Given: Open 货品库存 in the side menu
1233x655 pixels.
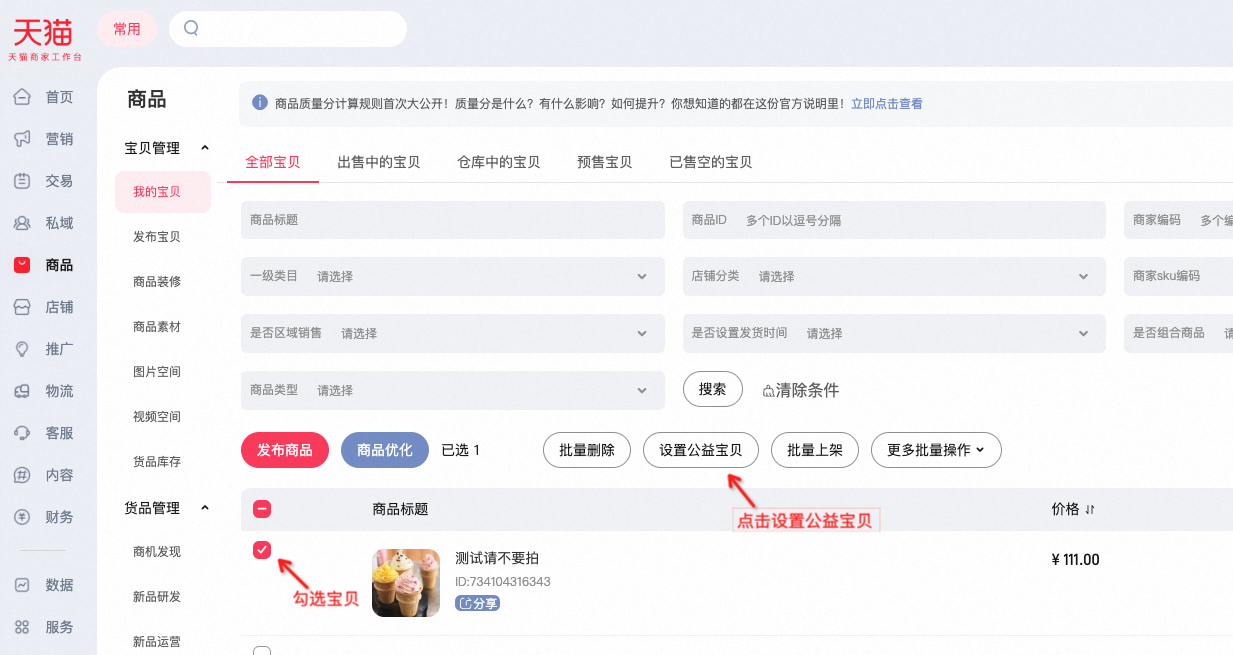Looking at the screenshot, I should pos(157,462).
